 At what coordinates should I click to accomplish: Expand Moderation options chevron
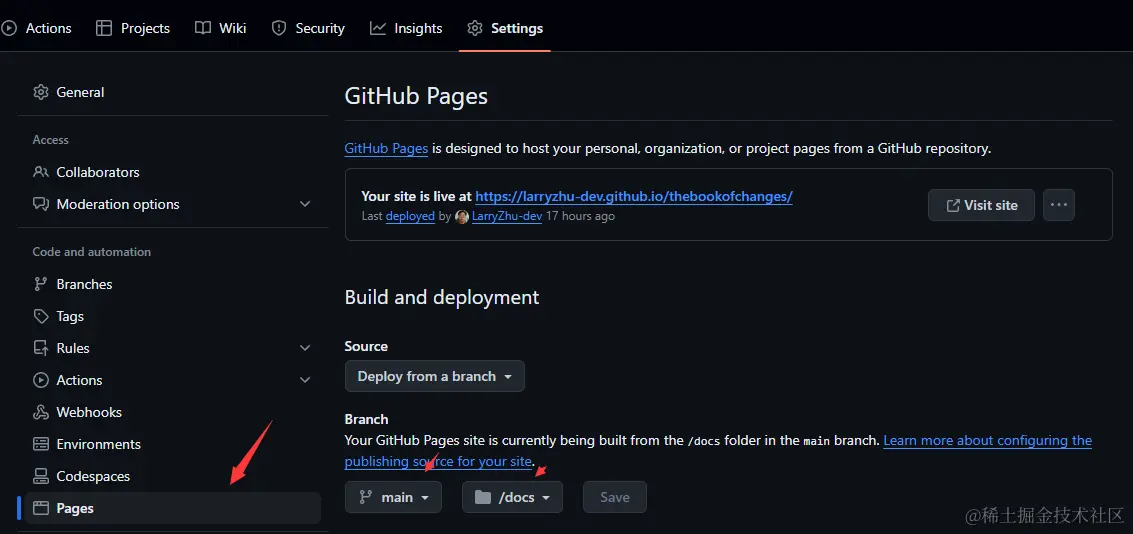[305, 204]
